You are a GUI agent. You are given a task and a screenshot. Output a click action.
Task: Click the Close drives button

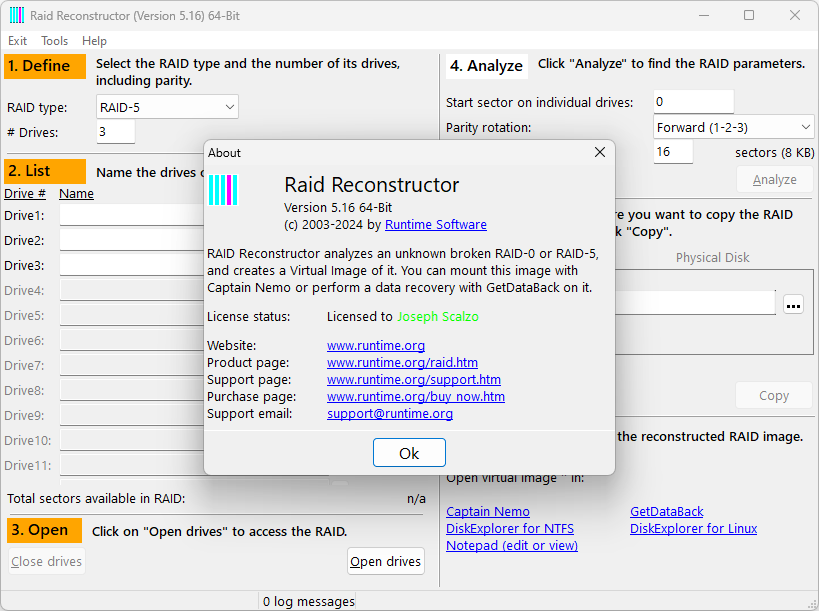[x=46, y=561]
